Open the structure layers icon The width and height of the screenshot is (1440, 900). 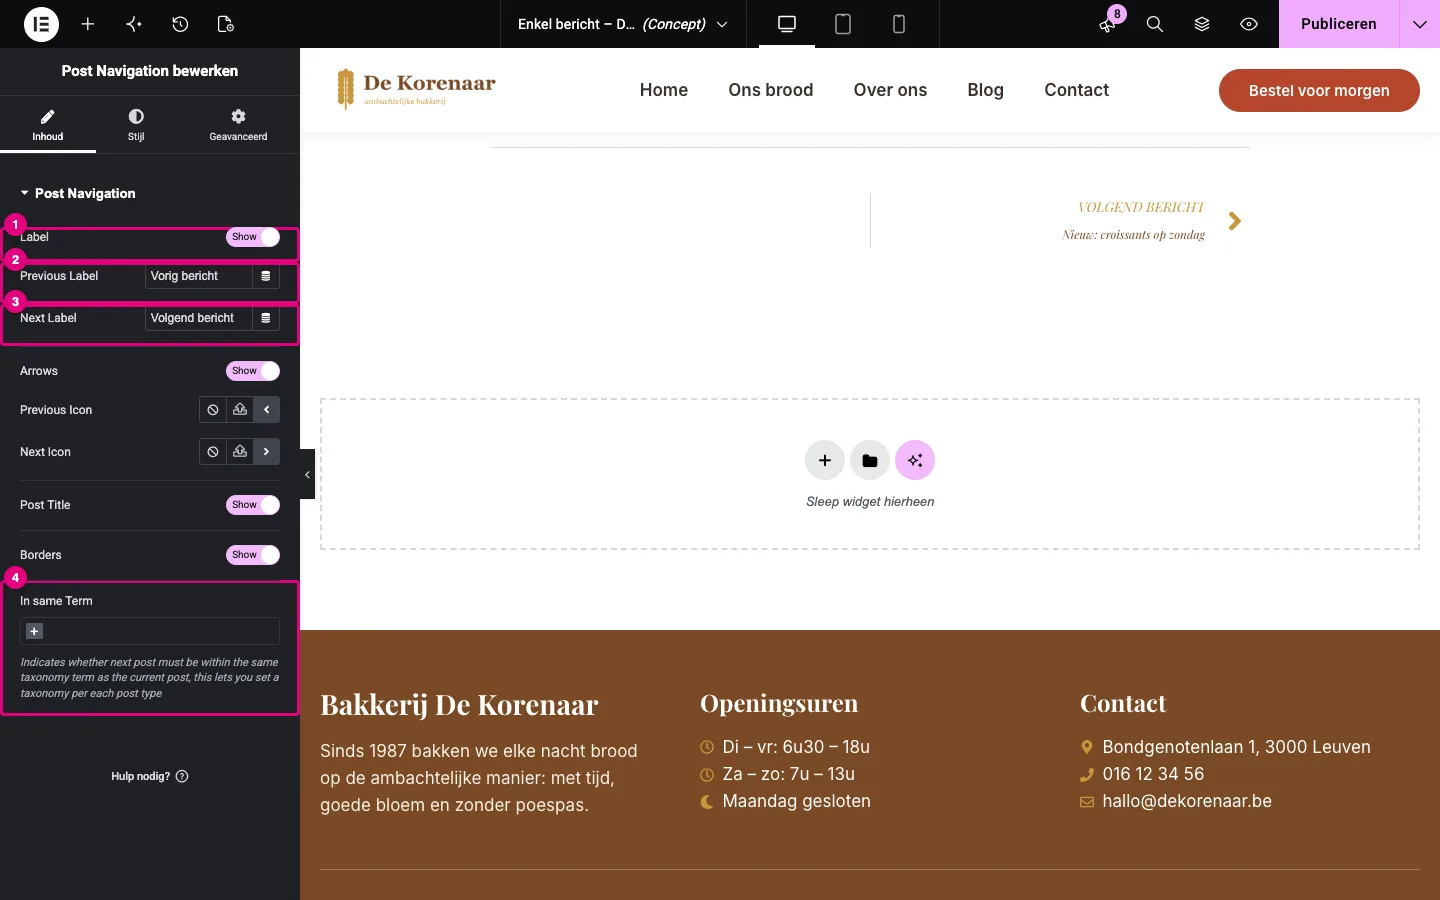[x=1202, y=24]
